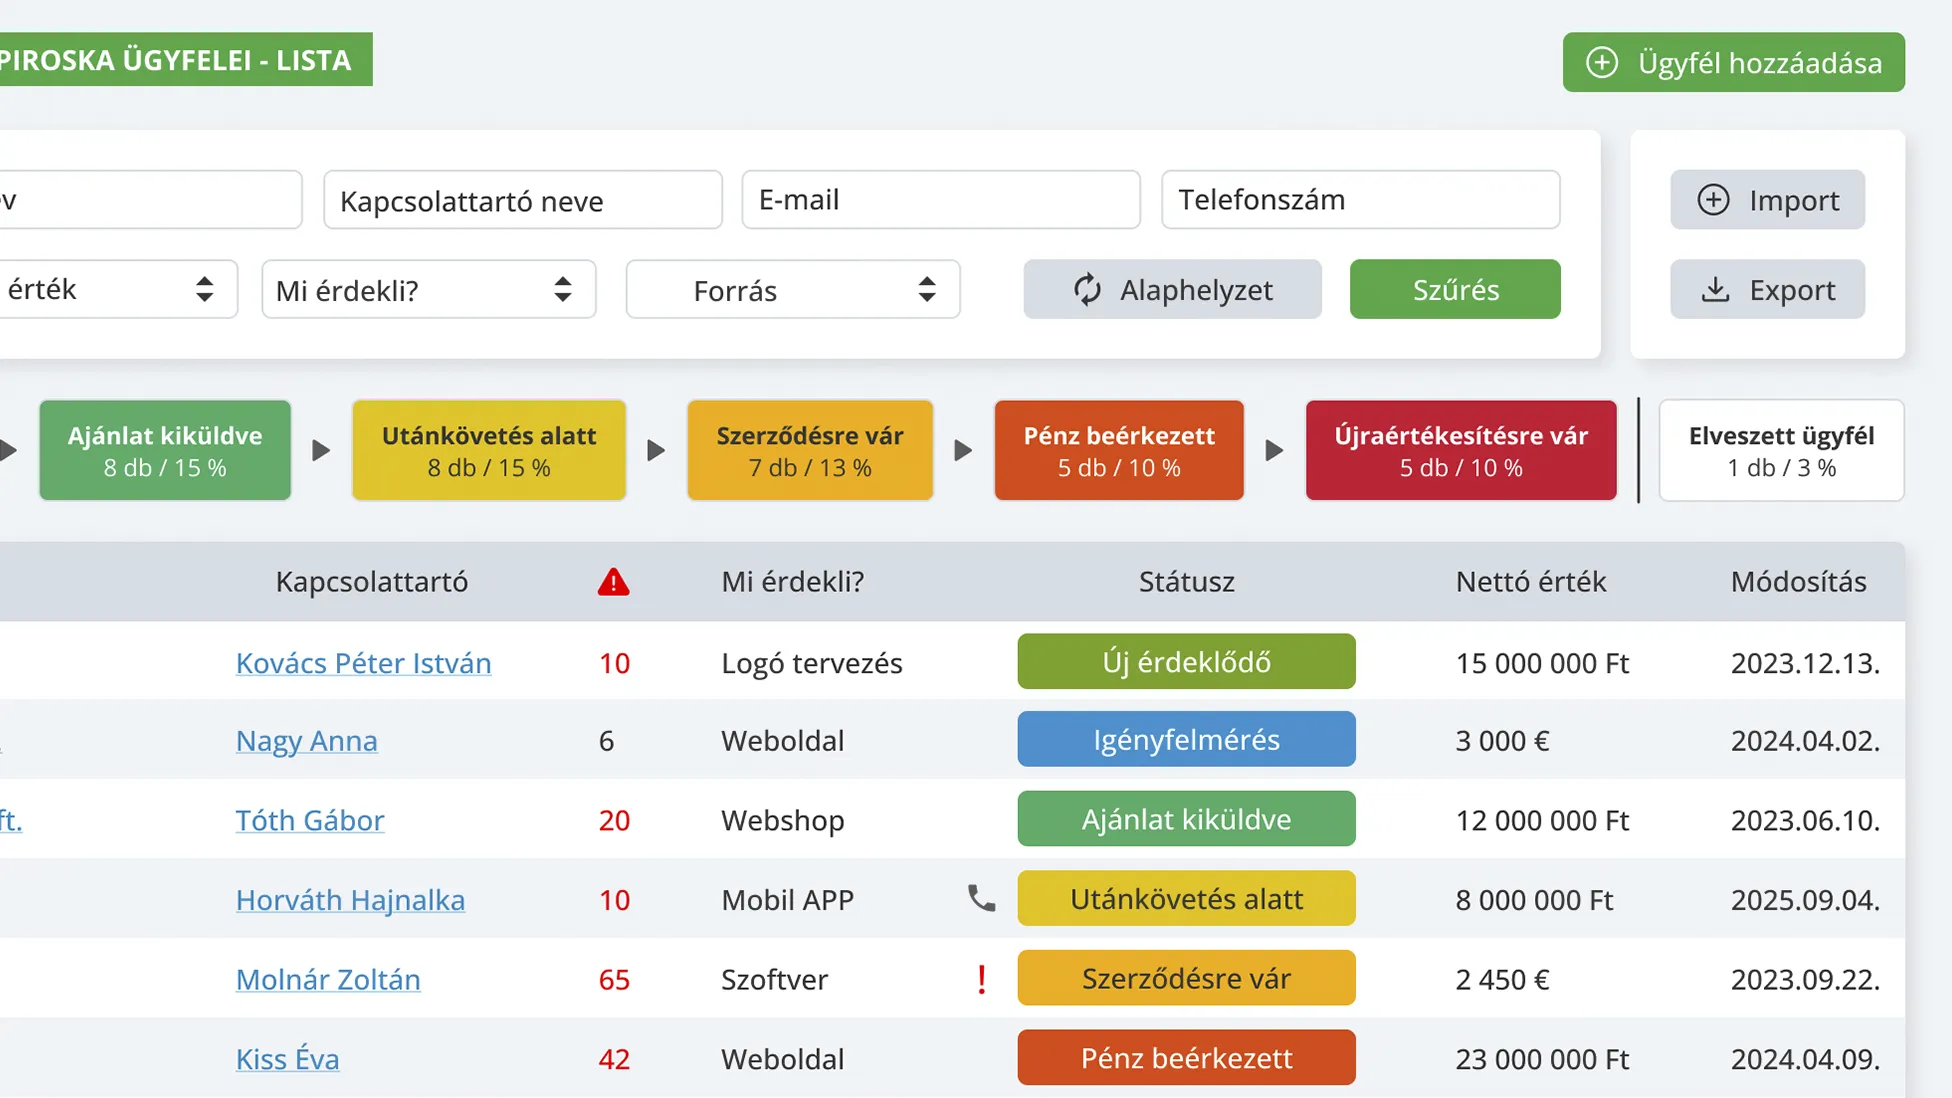
Task: Open Kiss Éva contact
Action: point(287,1059)
